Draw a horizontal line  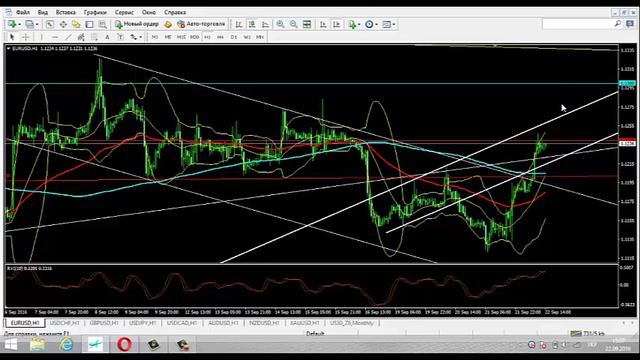tap(55, 37)
